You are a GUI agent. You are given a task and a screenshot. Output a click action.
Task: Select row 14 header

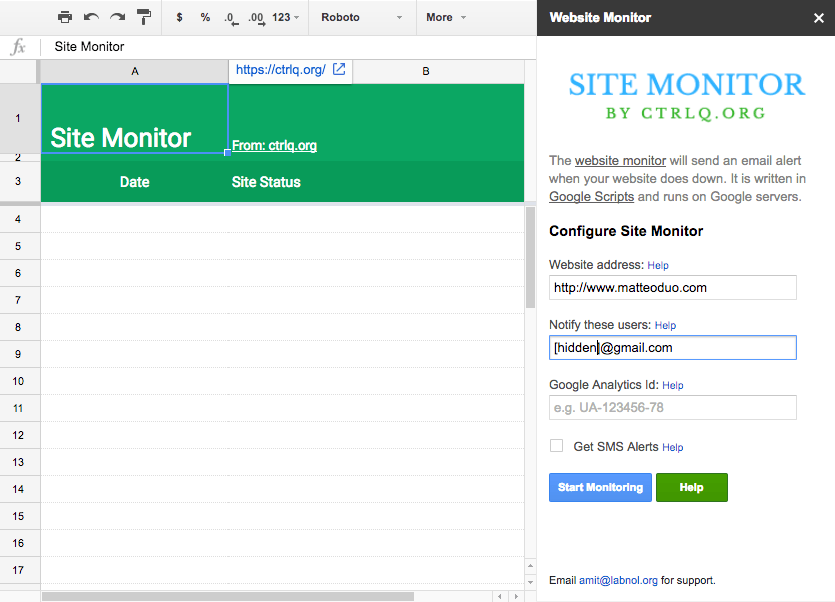[x=18, y=489]
